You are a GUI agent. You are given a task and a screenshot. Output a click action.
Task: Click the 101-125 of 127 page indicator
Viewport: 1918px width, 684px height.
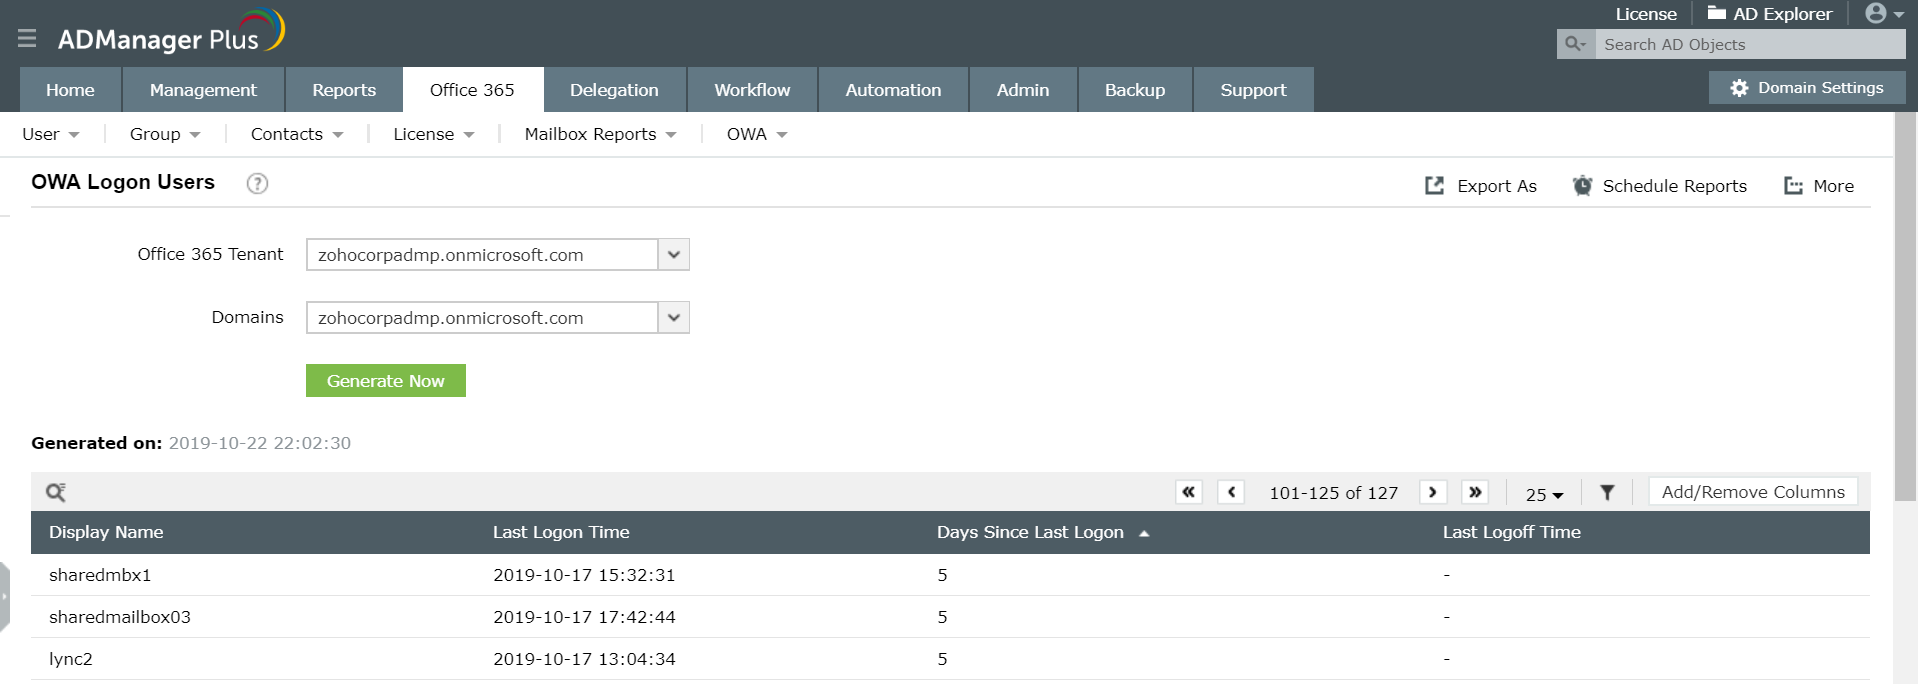tap(1333, 493)
